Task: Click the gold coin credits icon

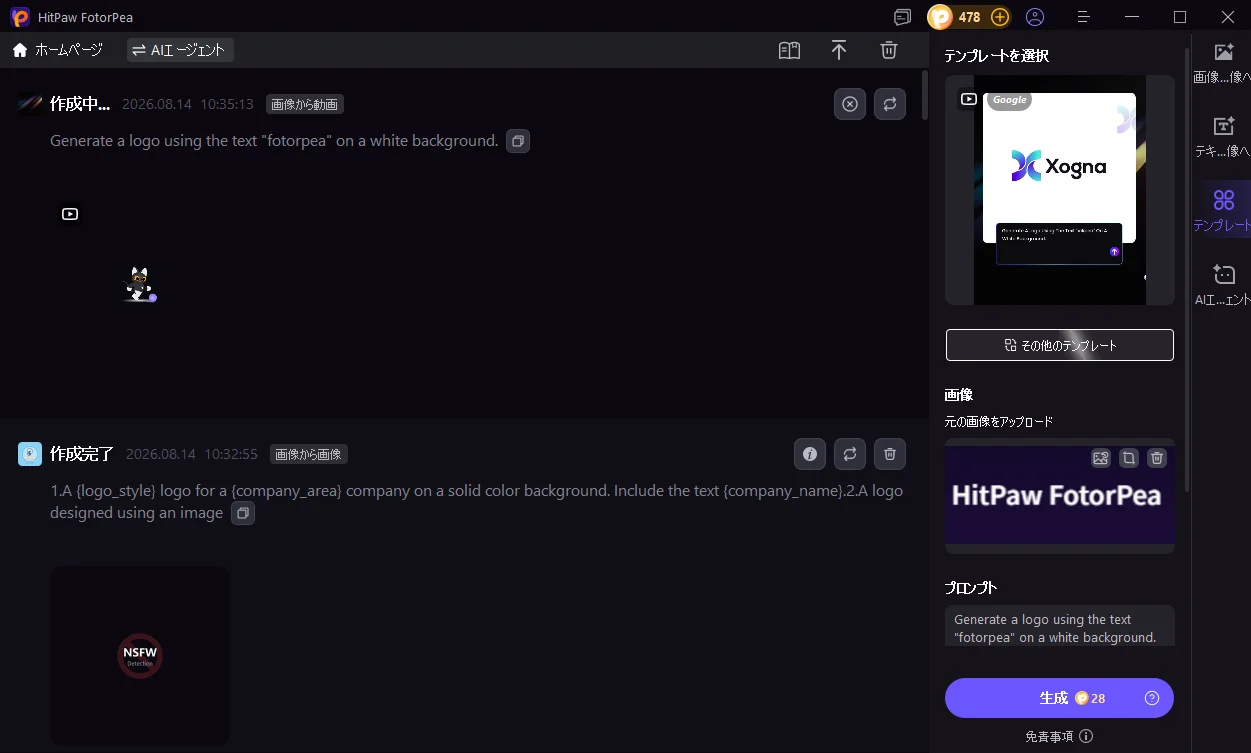Action: click(x=941, y=17)
